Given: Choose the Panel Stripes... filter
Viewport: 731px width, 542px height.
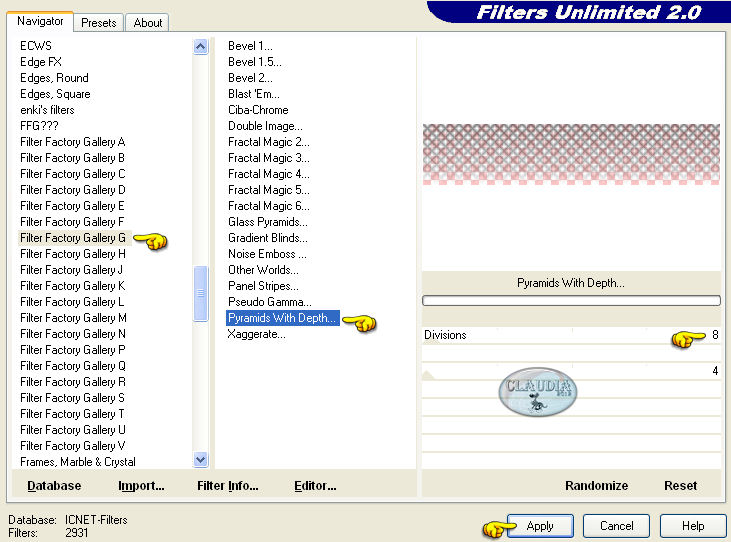Looking at the screenshot, I should (x=263, y=286).
